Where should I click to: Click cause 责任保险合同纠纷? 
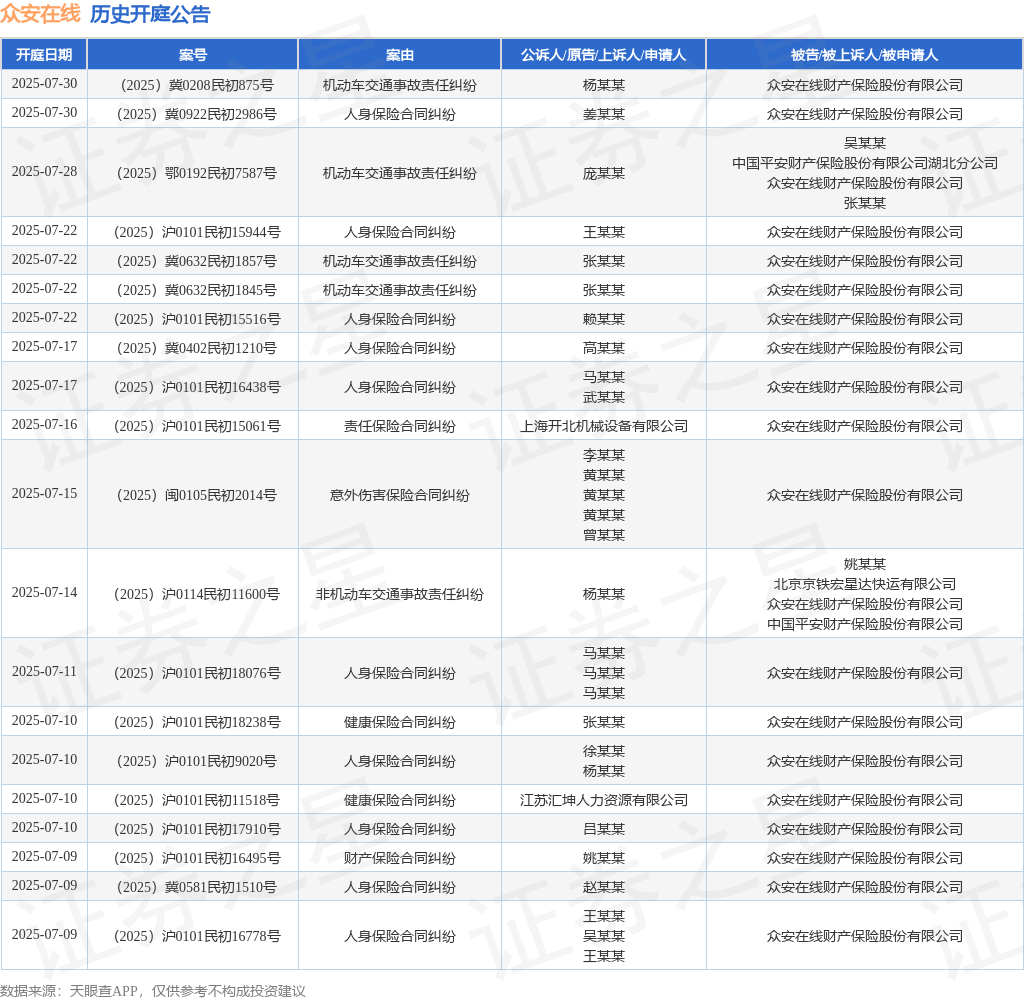[400, 427]
